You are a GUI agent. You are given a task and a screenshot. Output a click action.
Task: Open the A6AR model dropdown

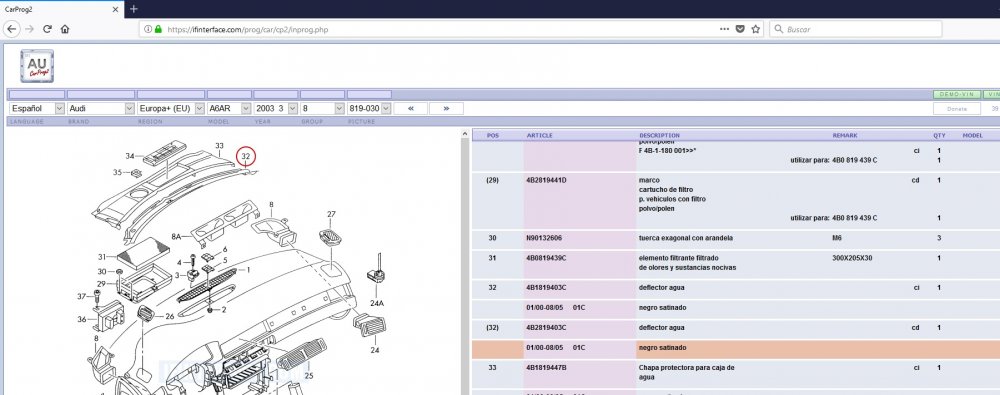click(229, 108)
